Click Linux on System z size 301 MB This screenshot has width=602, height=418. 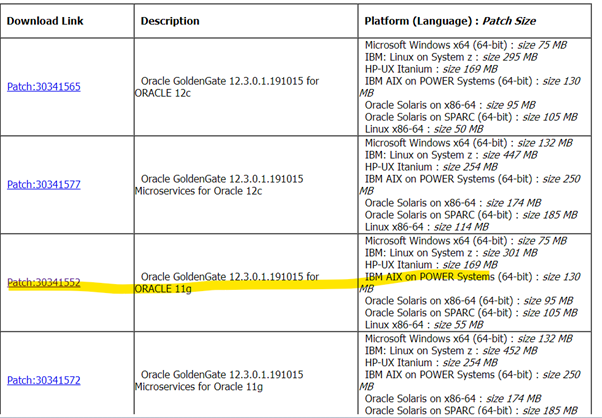(x=452, y=252)
